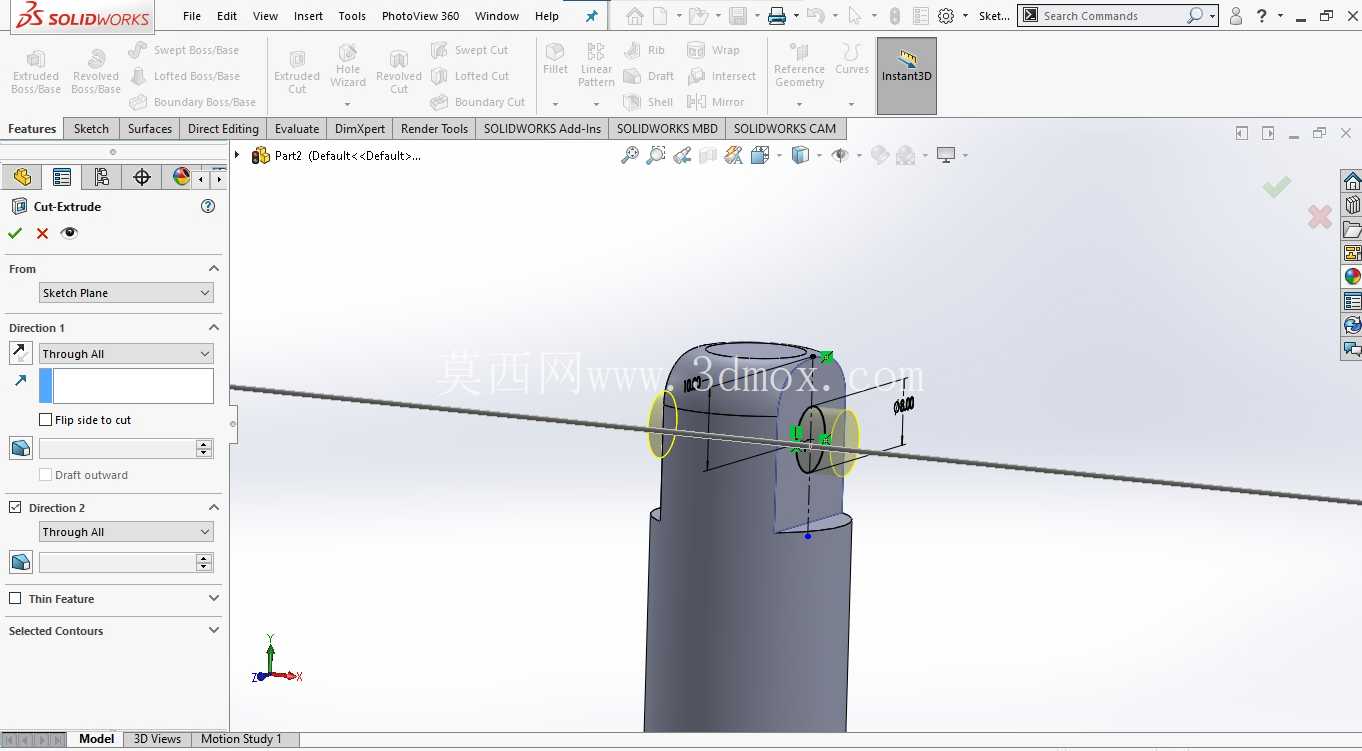
Task: Enable Flip side to cut checkbox
Action: tap(45, 420)
